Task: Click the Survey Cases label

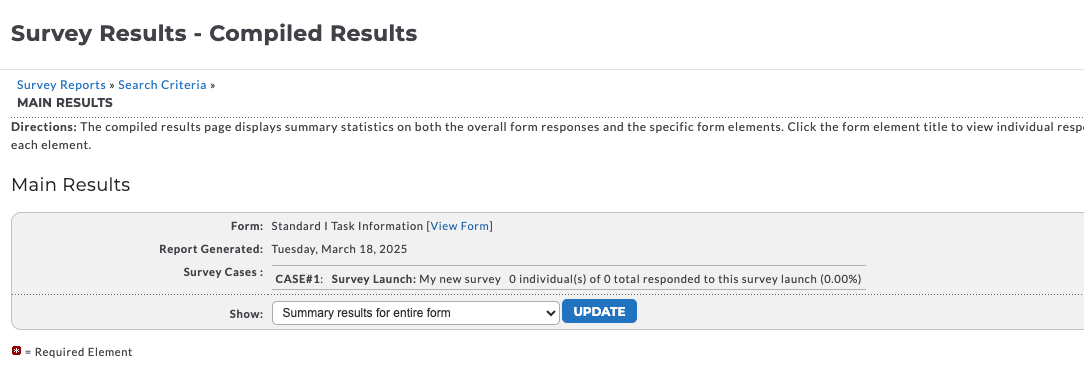Action: coord(223,272)
